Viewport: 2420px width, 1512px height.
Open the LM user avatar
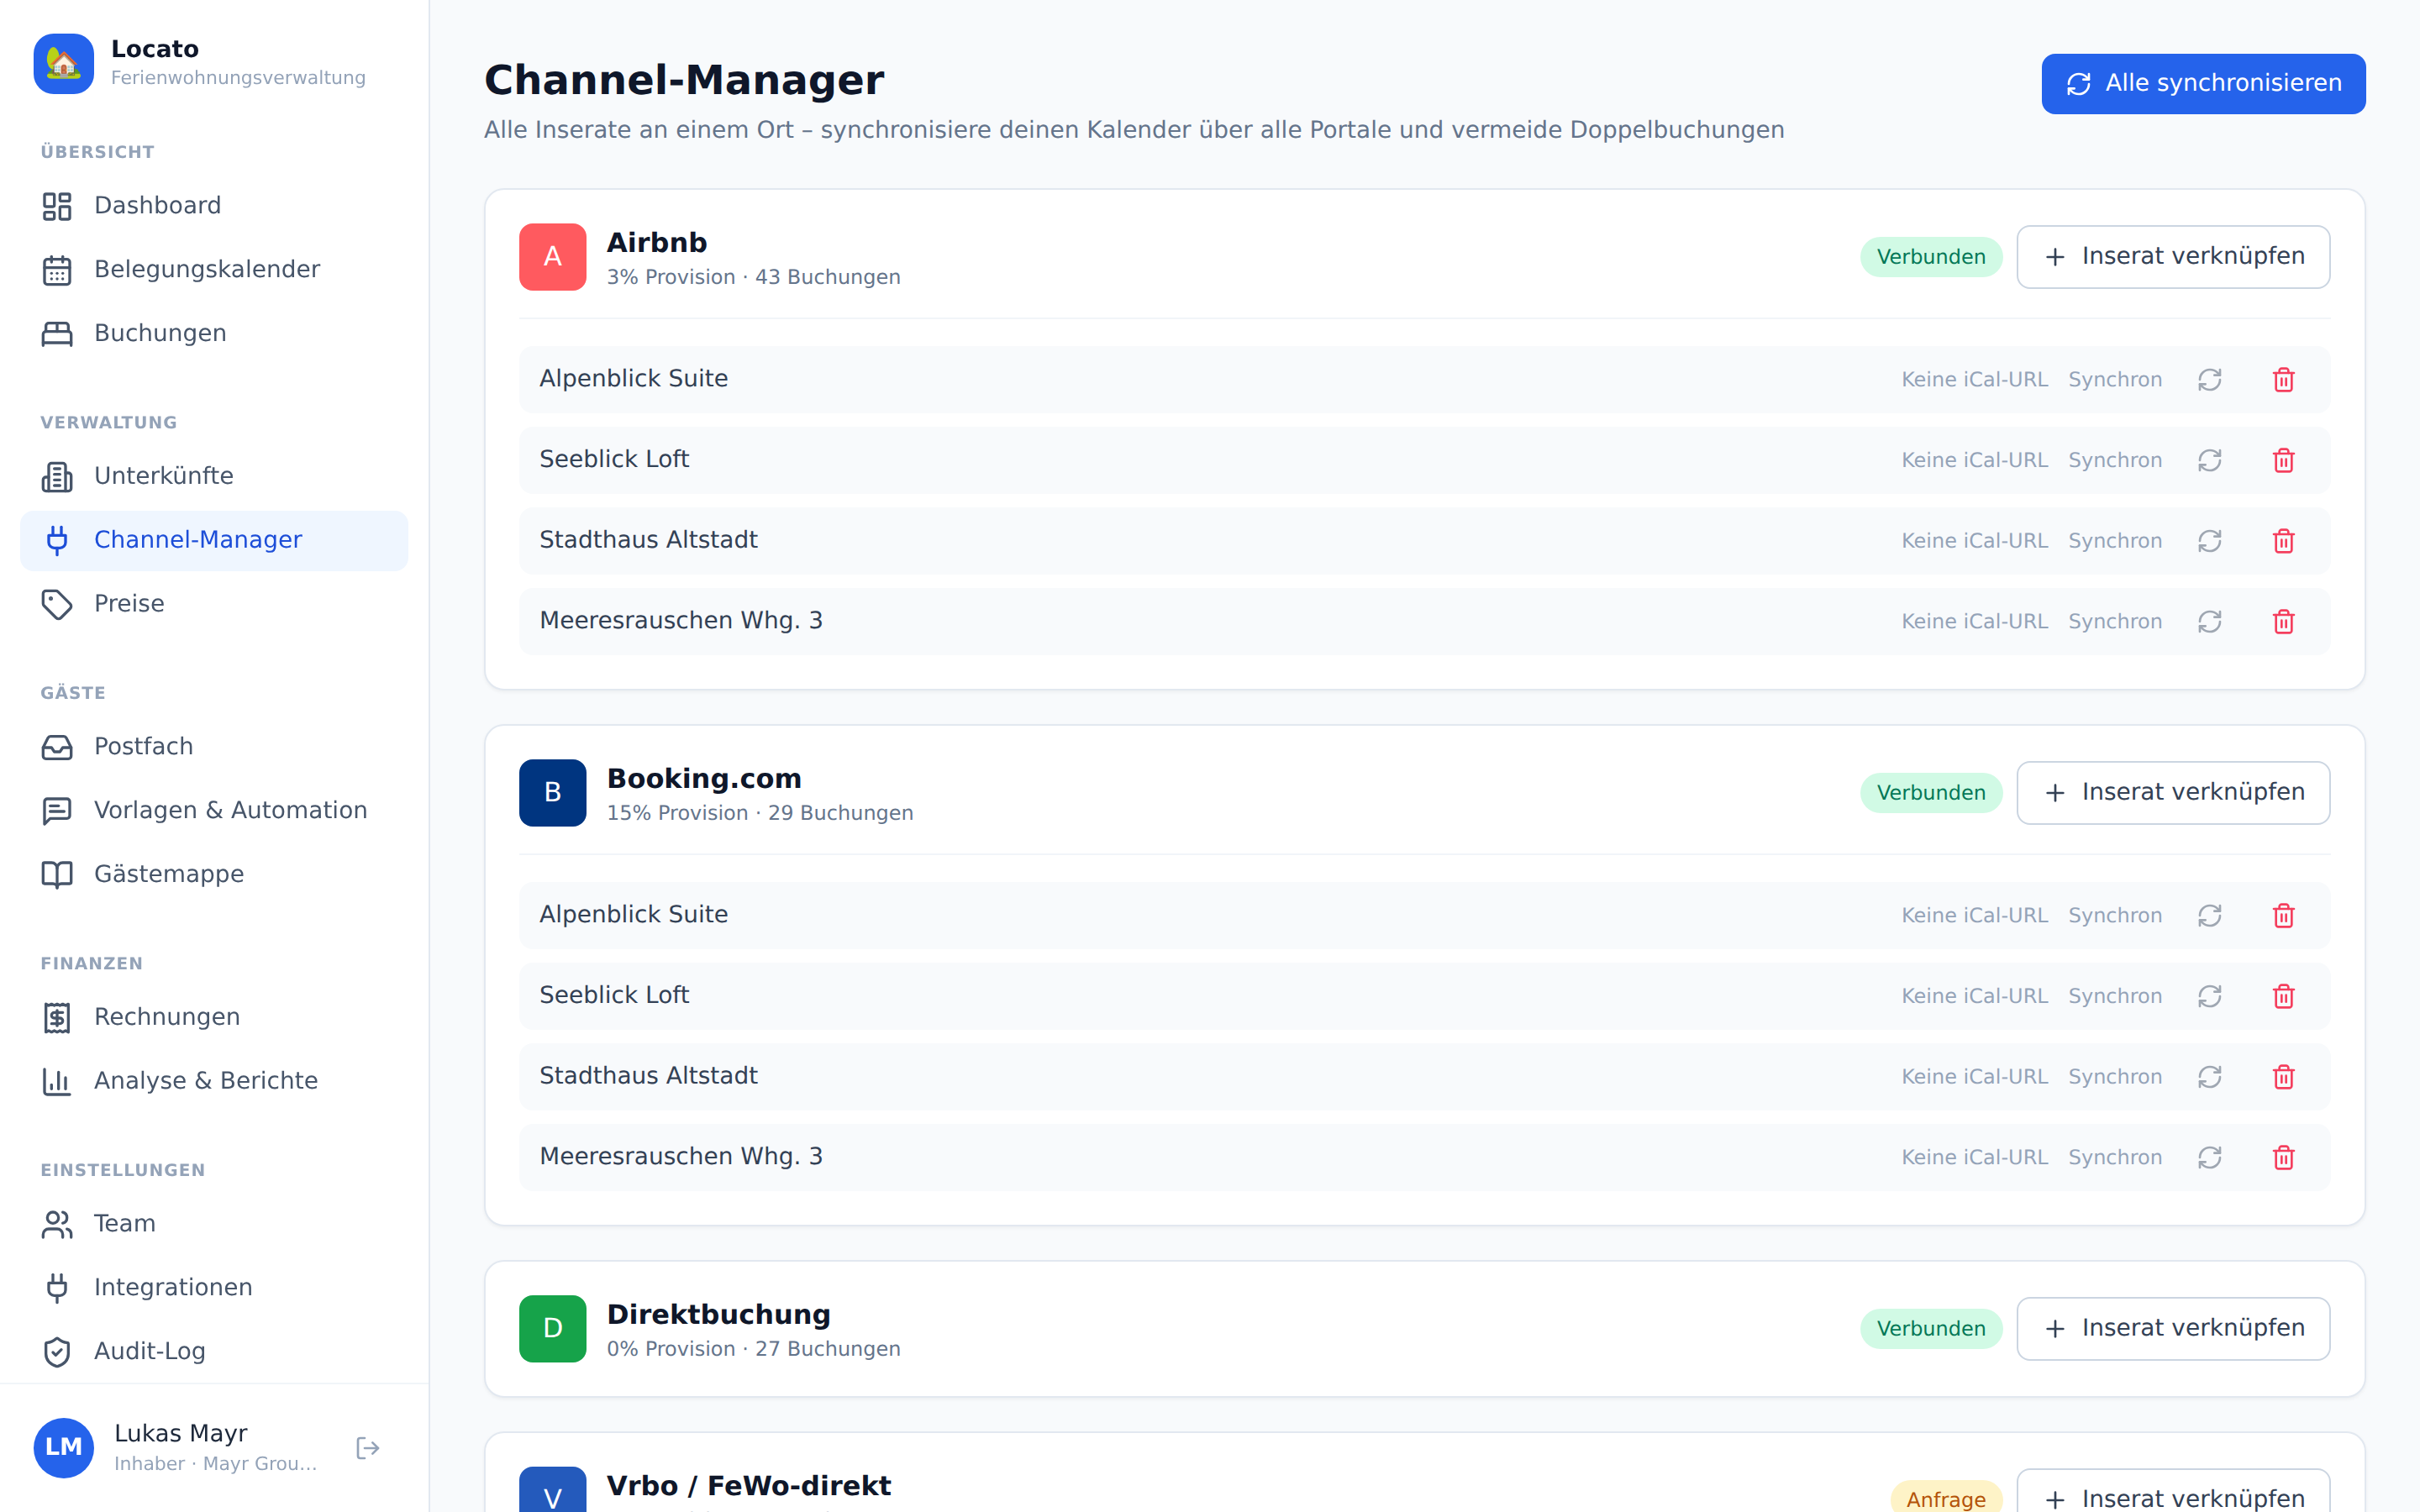64,1448
